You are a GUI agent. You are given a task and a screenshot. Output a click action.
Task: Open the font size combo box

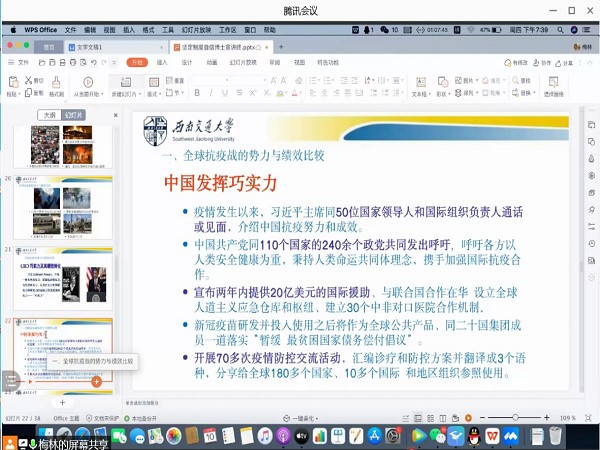tap(249, 80)
